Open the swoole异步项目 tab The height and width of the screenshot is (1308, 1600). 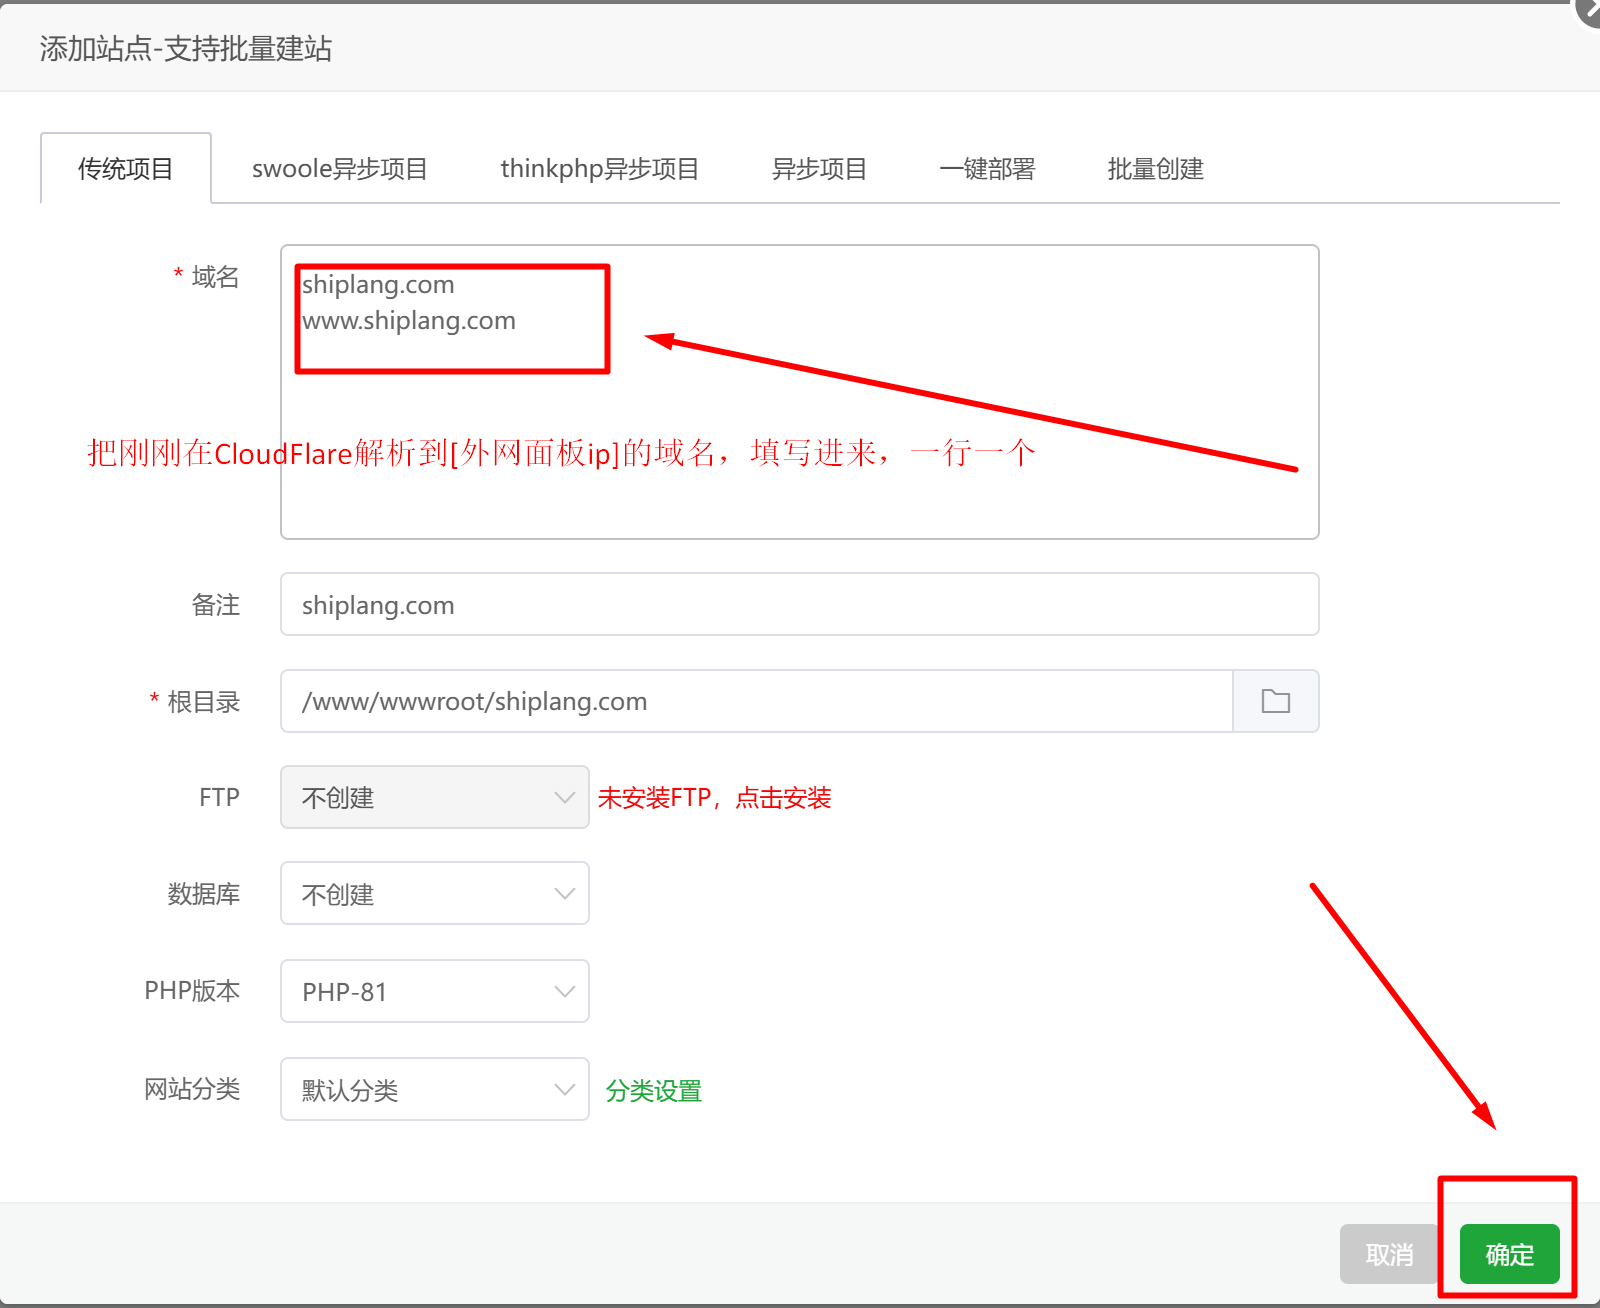pos(339,169)
